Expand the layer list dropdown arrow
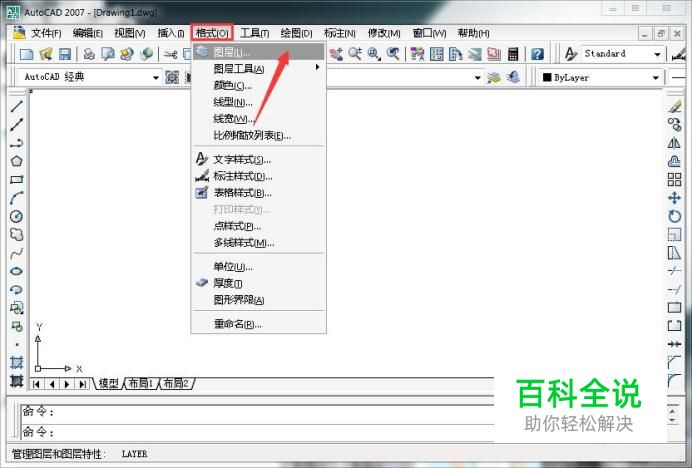The height and width of the screenshot is (468, 692). pos(478,78)
